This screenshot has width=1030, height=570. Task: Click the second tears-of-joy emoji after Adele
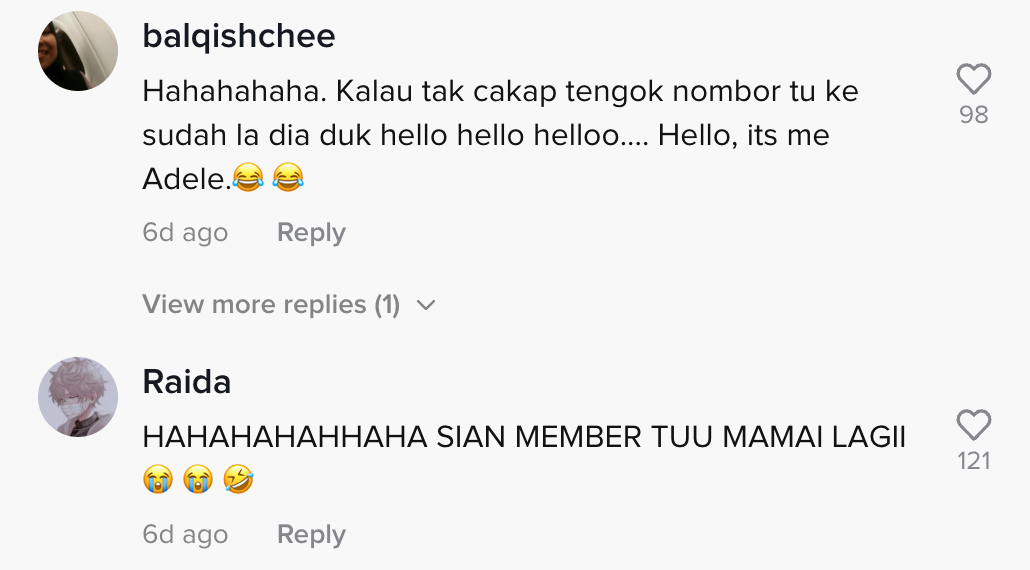click(288, 179)
